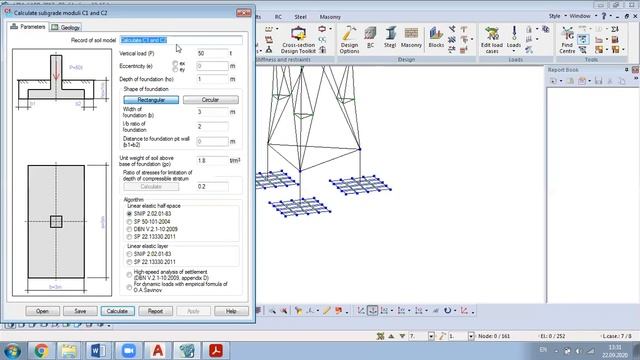This screenshot has height=360, width=640.
Task: Open Microsoft Word from the taskbar
Action: coord(98,351)
